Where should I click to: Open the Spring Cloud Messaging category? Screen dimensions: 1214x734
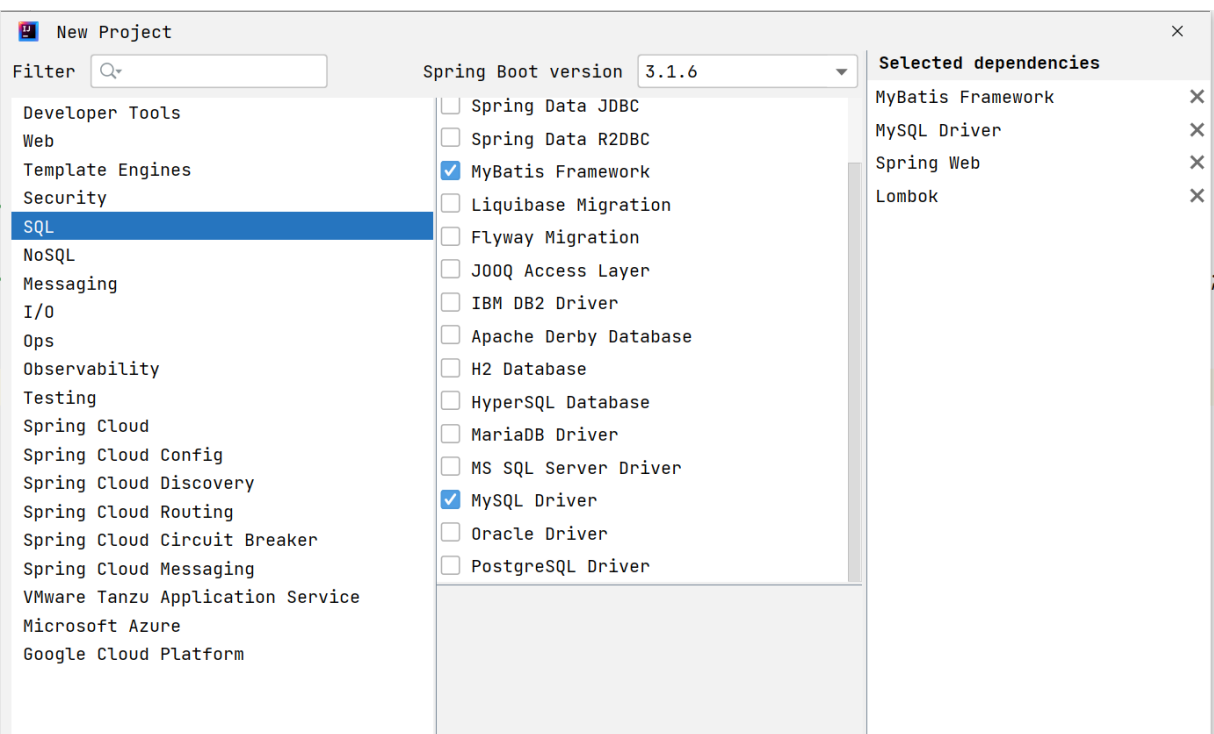pyautogui.click(x=222, y=569)
